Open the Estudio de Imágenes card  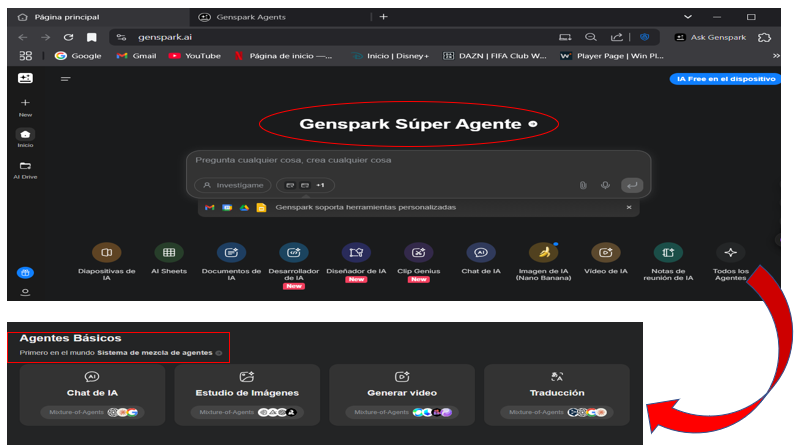(247, 395)
